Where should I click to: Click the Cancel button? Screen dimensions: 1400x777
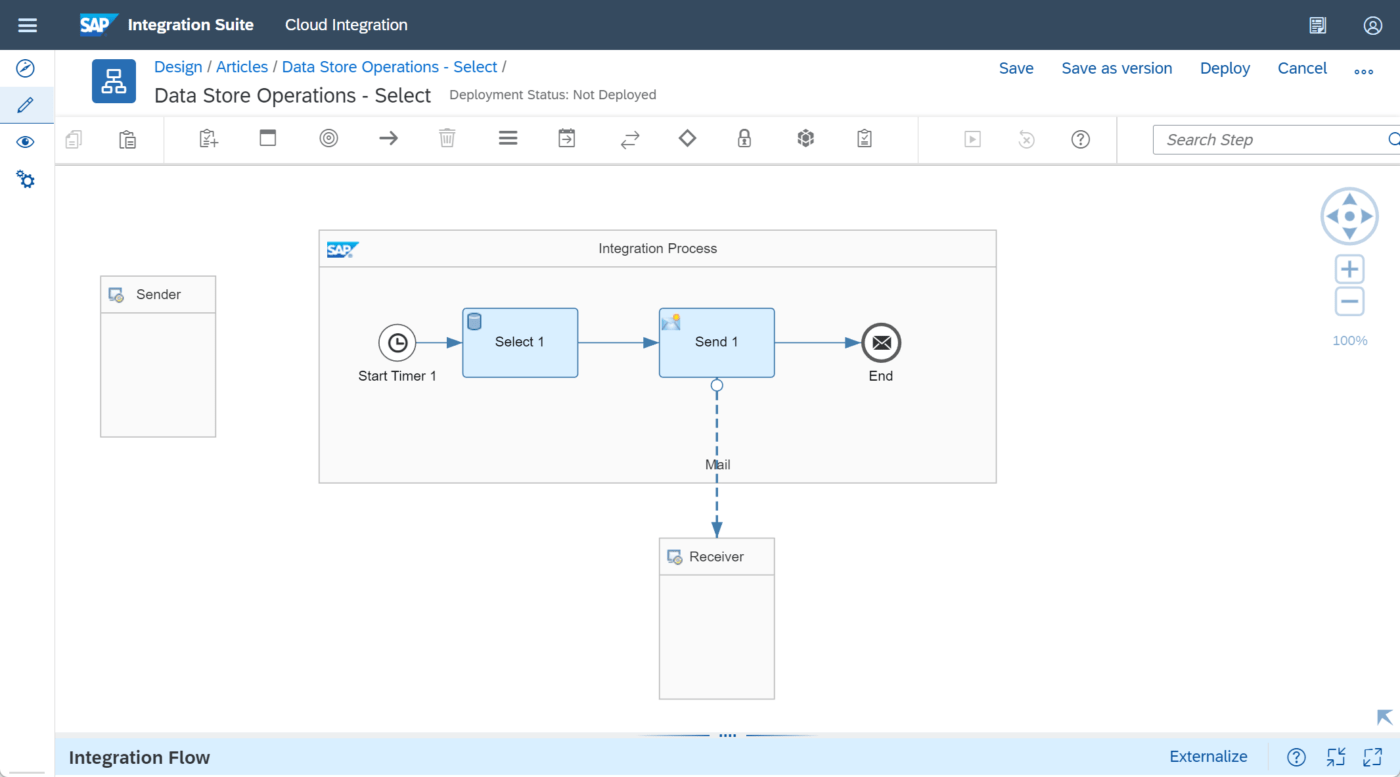point(1302,68)
